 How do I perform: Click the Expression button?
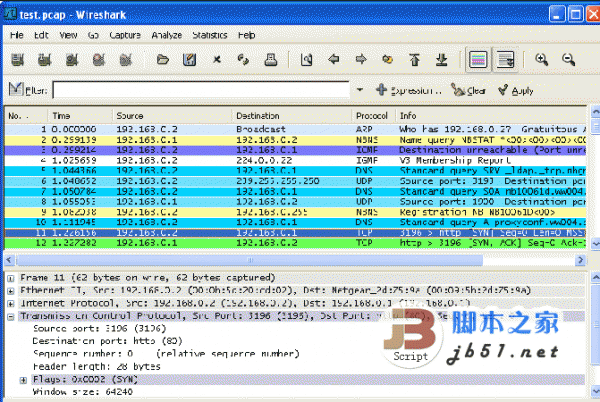[x=409, y=91]
